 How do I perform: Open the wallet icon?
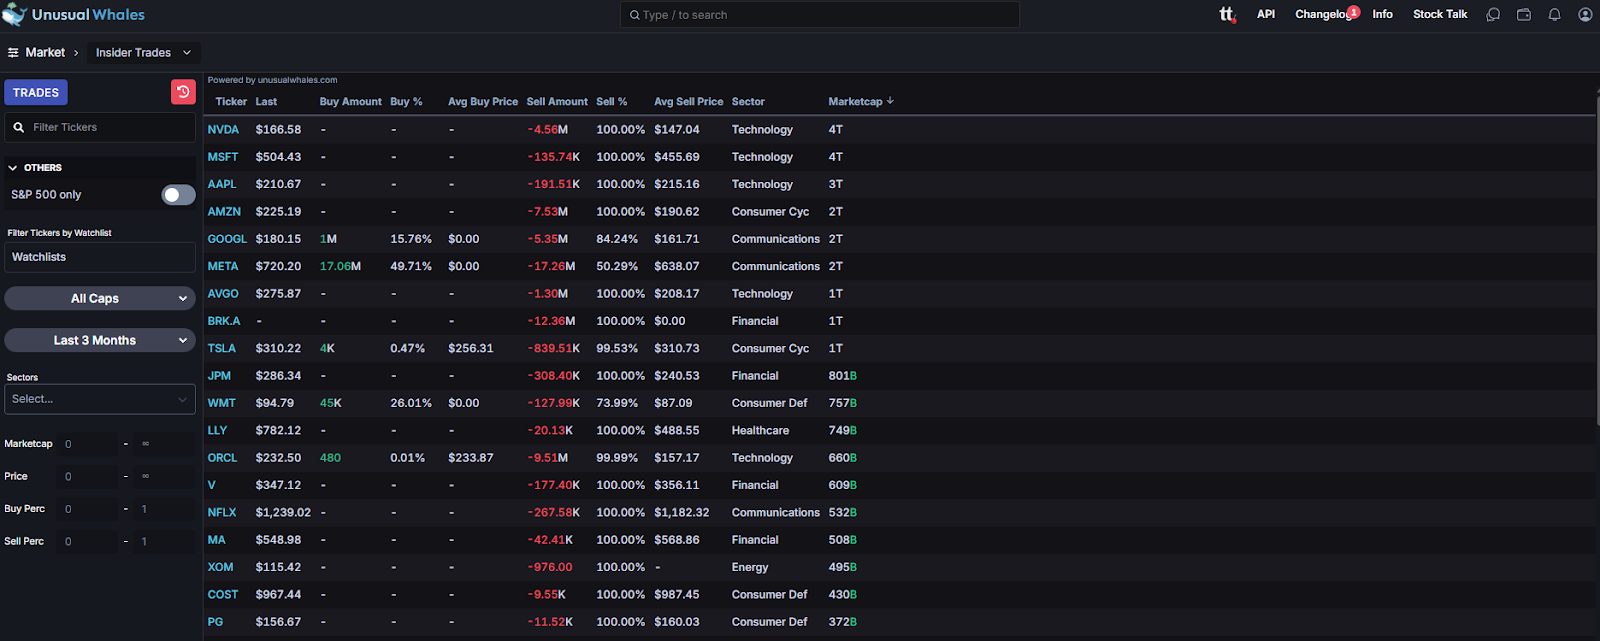[1524, 14]
